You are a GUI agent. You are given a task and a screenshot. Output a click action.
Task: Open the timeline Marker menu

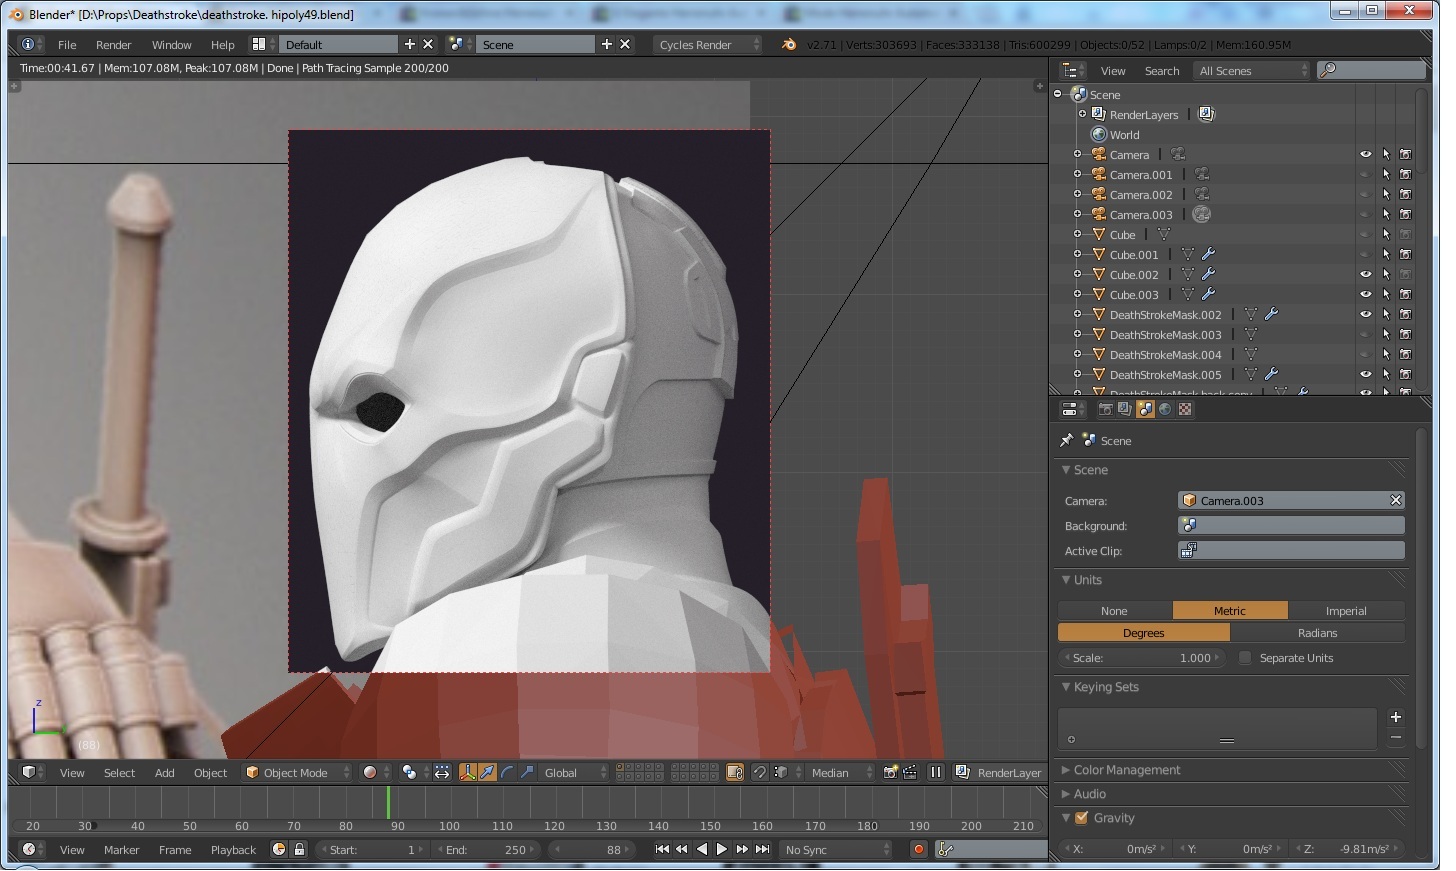pos(121,849)
